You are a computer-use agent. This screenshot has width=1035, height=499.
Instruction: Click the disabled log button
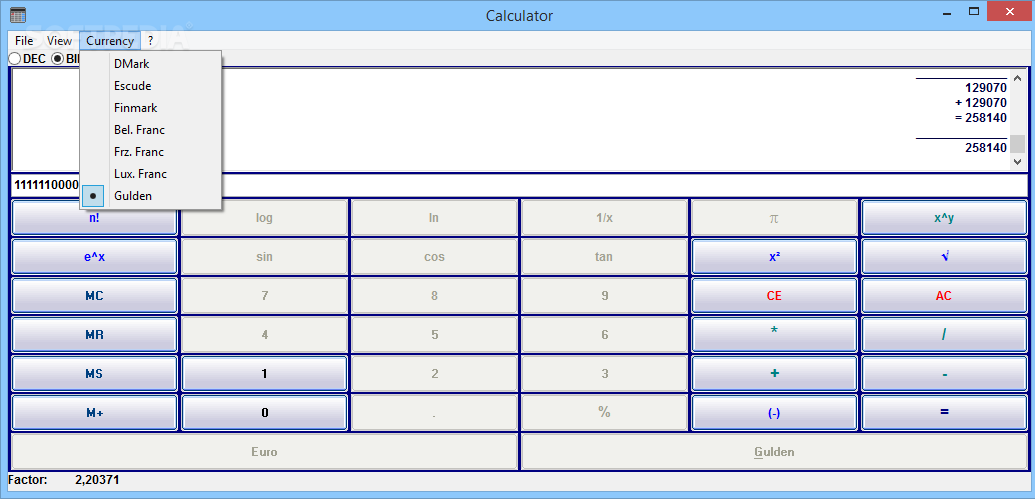(x=264, y=217)
